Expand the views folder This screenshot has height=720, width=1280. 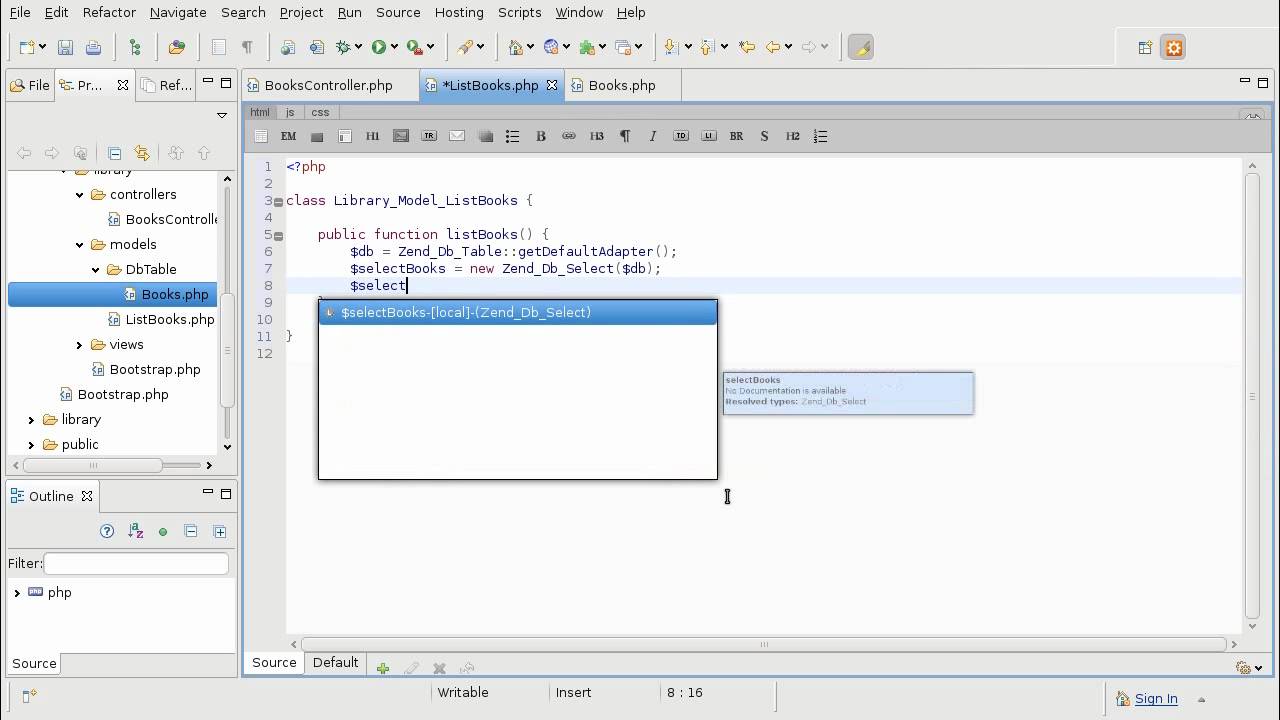80,344
